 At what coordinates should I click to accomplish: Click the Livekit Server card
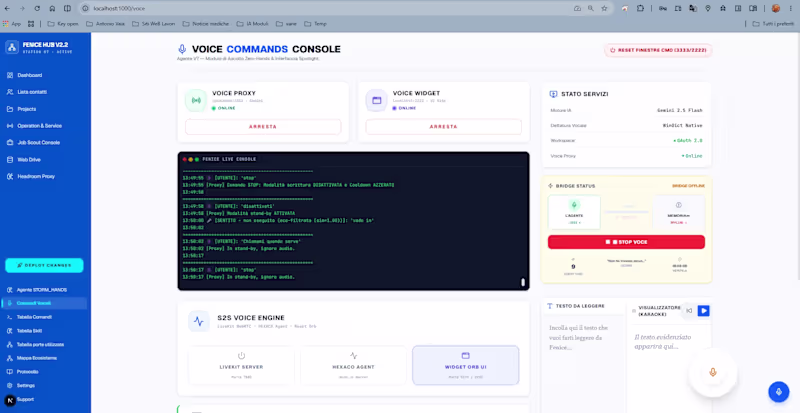point(241,366)
